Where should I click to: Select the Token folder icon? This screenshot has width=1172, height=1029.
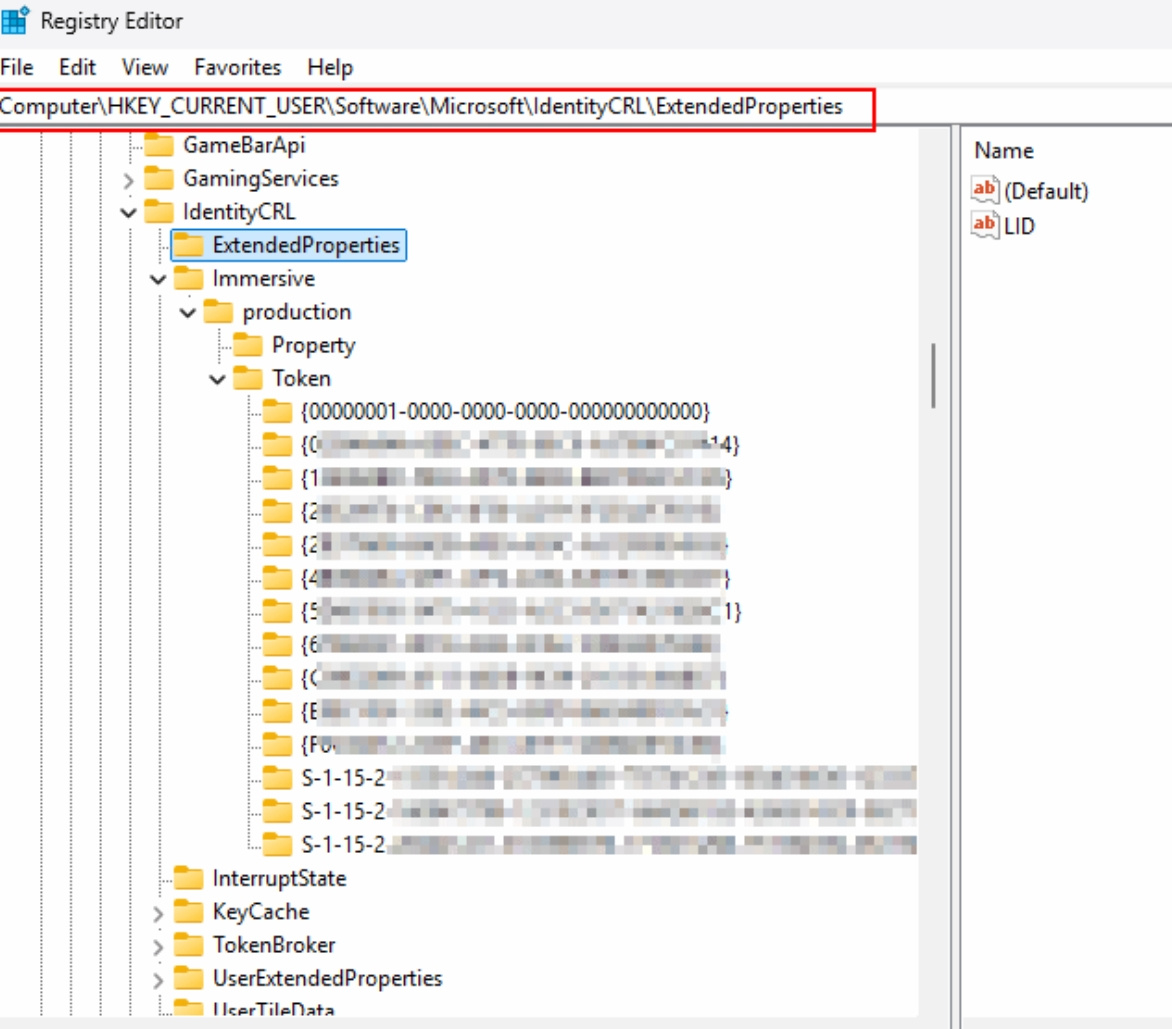pos(248,378)
